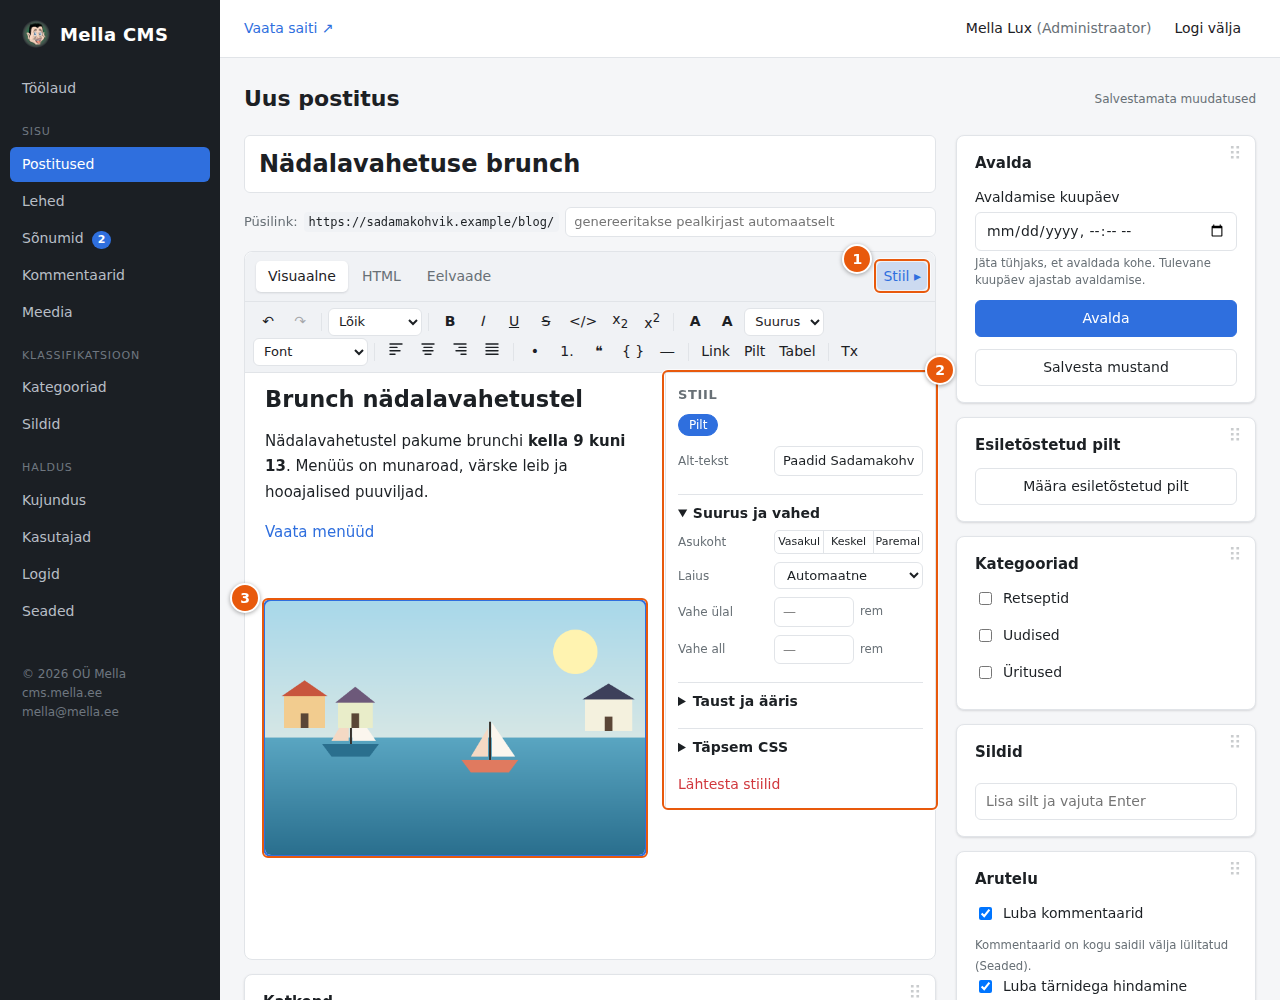Select the harbor image in the editor
The height and width of the screenshot is (1000, 1280).
pyautogui.click(x=455, y=728)
